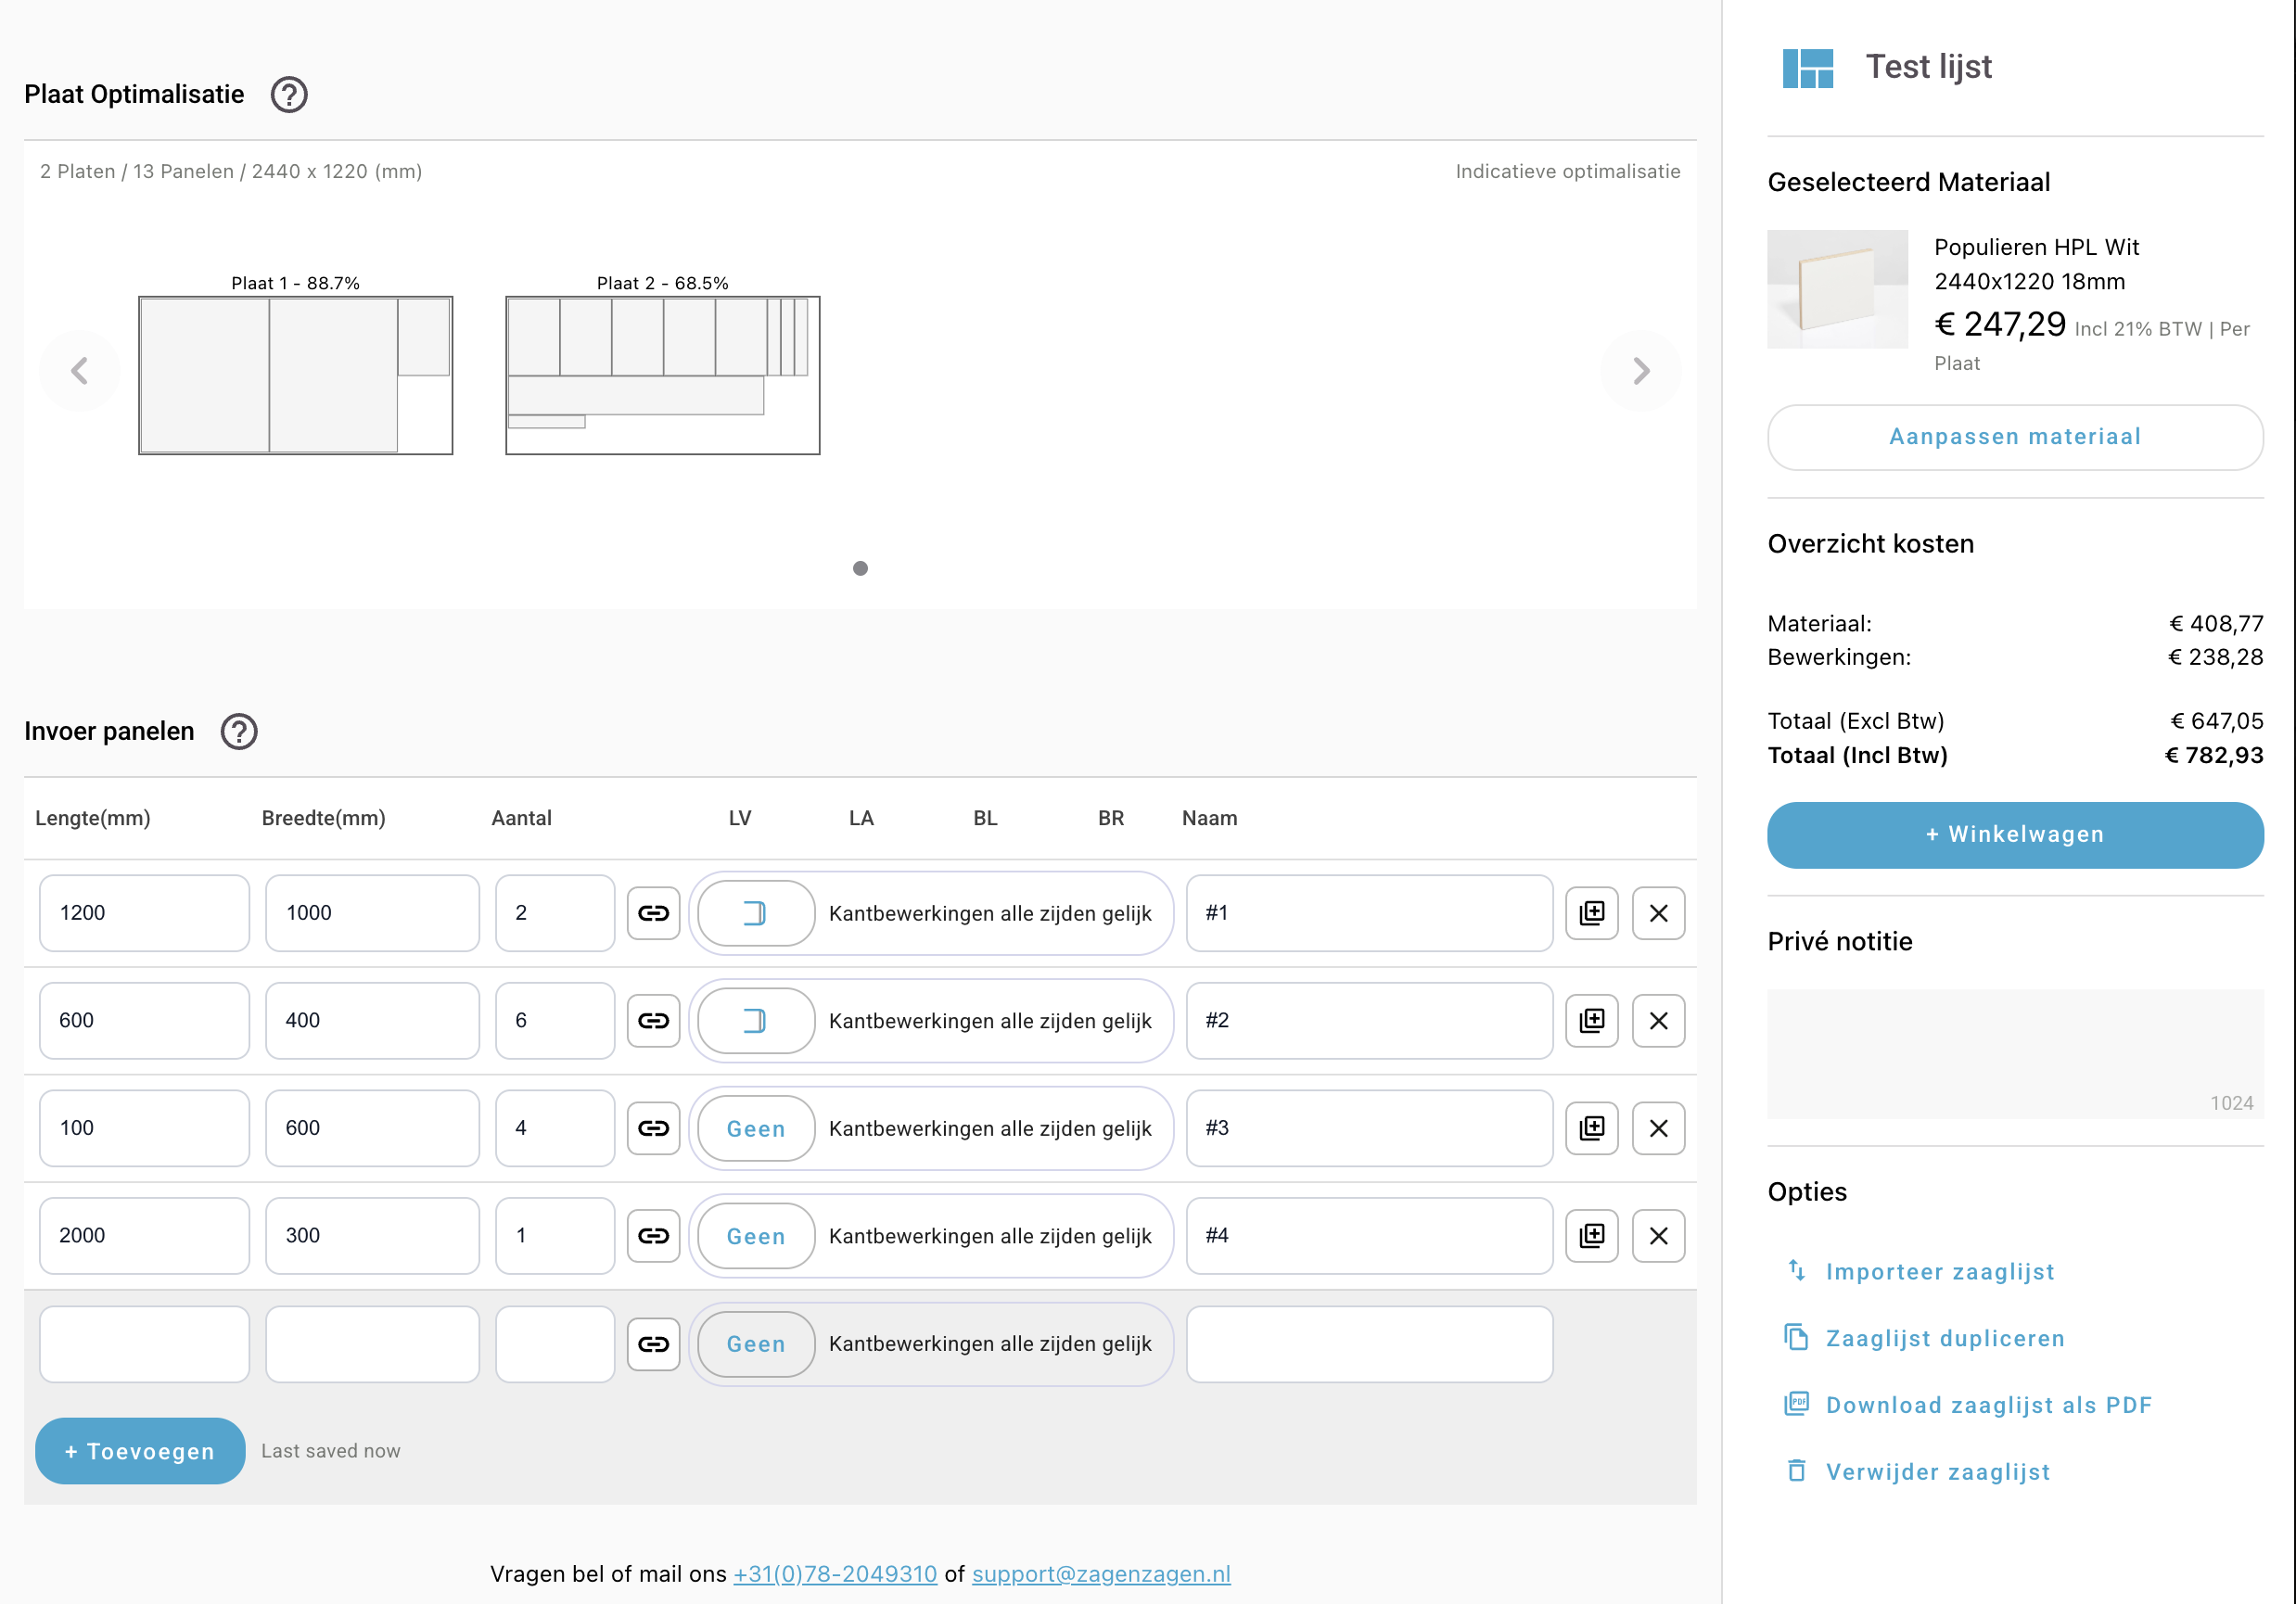Click carousel pagination dot below plates
2296x1604 pixels.
[860, 568]
